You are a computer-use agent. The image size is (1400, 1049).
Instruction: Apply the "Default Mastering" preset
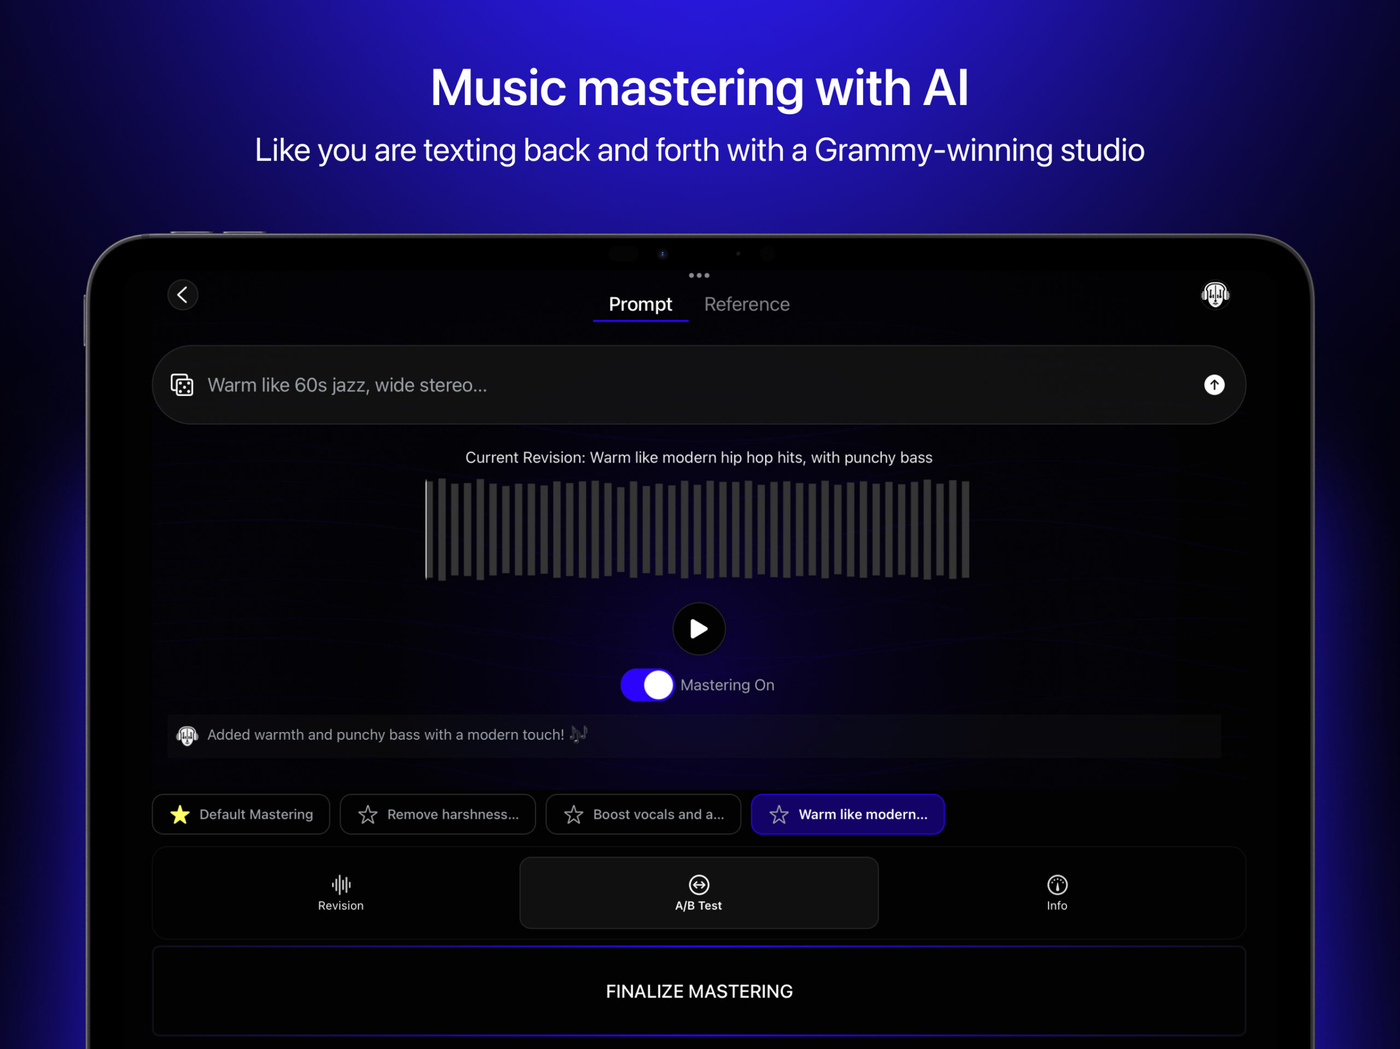[240, 814]
